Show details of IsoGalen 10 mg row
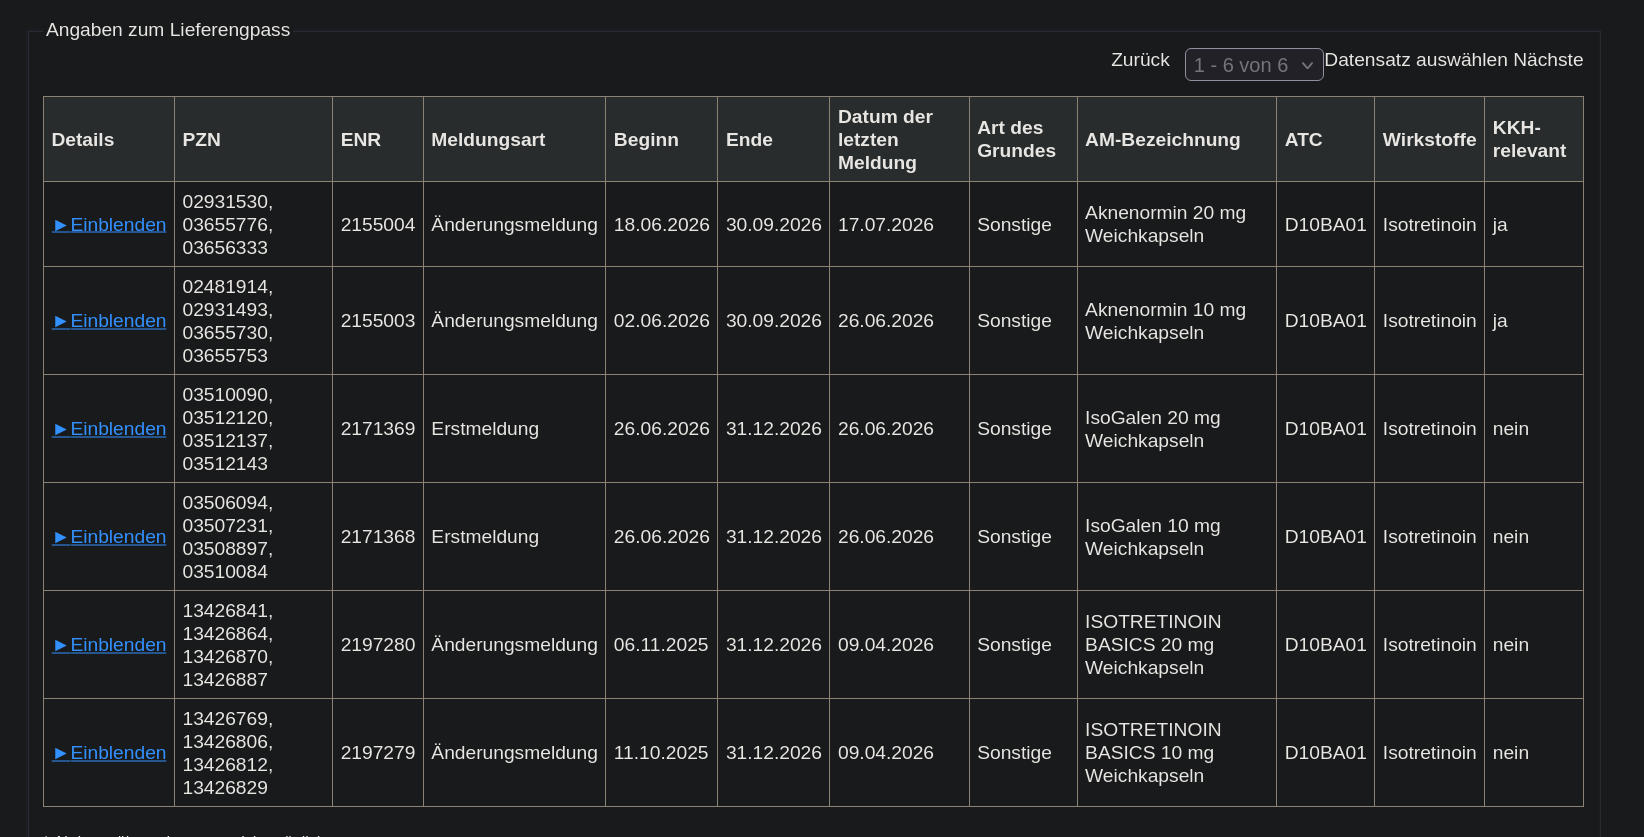Image resolution: width=1644 pixels, height=837 pixels. [109, 537]
